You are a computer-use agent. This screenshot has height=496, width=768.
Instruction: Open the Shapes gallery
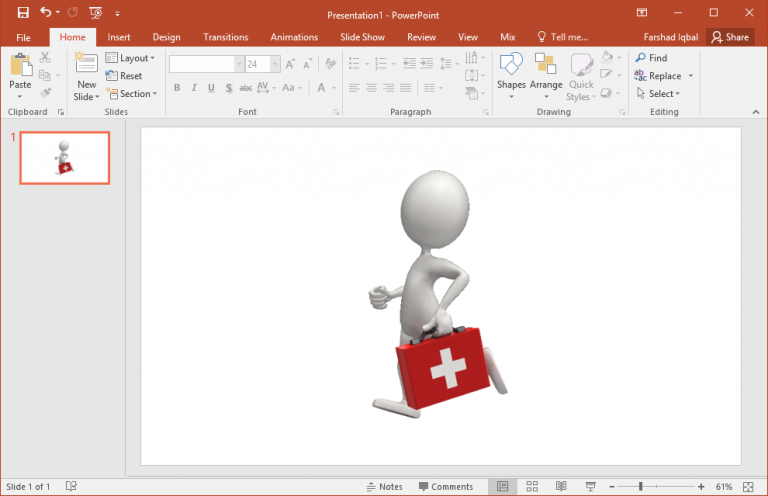point(511,76)
